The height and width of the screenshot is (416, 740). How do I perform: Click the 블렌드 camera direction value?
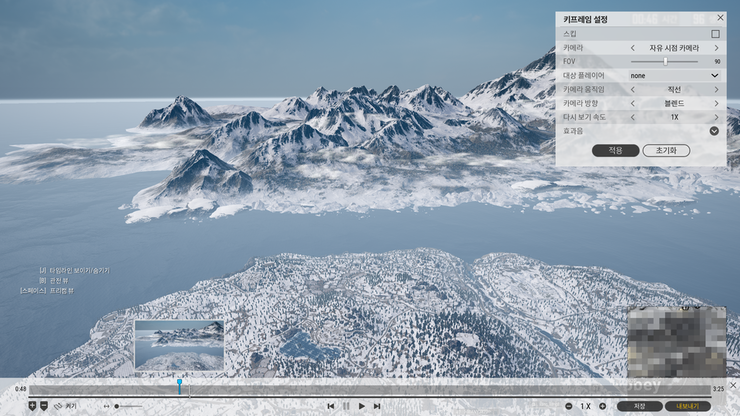tap(674, 103)
